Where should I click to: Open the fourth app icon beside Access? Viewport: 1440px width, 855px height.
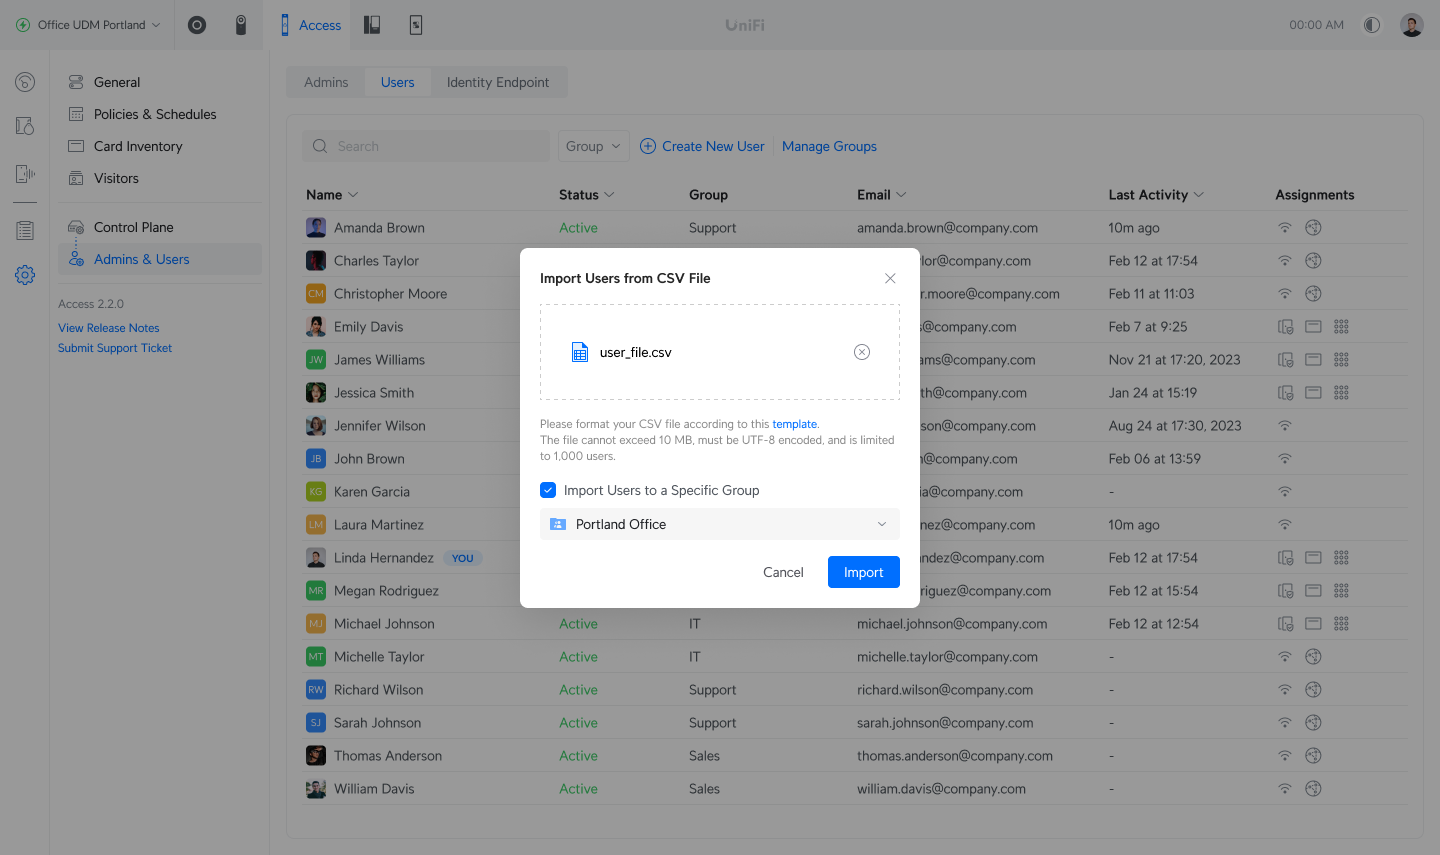coord(372,25)
